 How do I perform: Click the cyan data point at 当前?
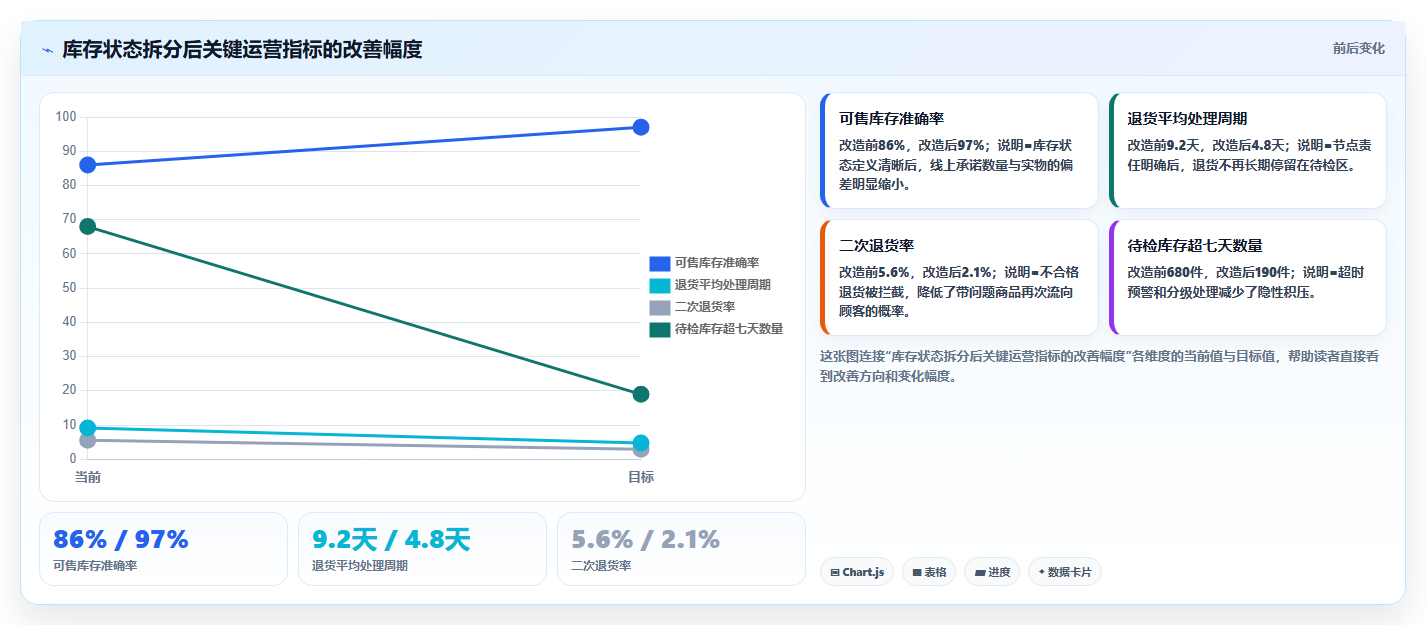coord(88,428)
